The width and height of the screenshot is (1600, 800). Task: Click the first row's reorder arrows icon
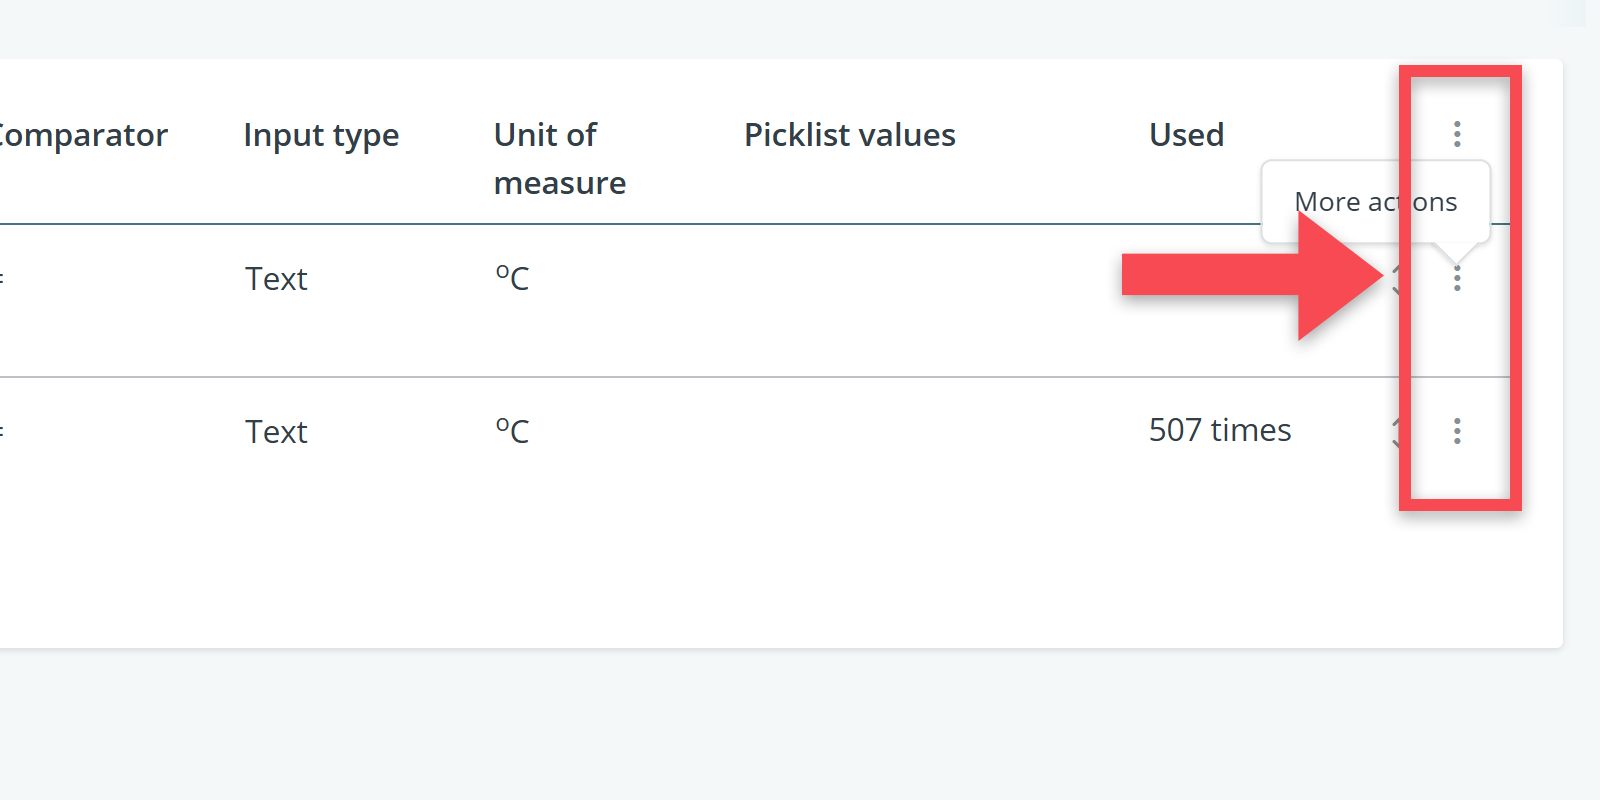coord(1397,279)
